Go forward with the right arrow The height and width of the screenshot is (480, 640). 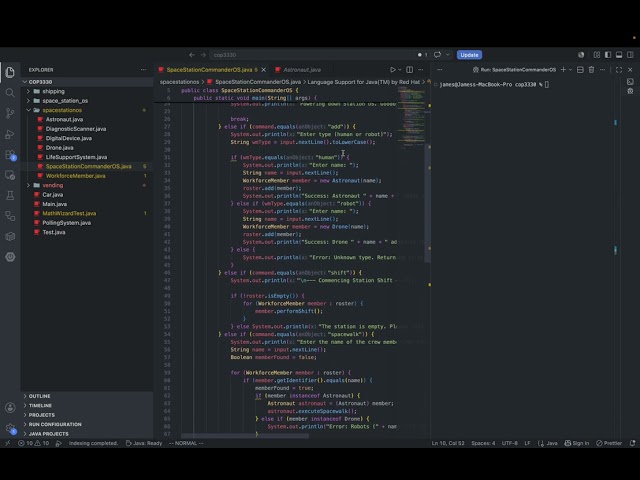click(x=203, y=55)
